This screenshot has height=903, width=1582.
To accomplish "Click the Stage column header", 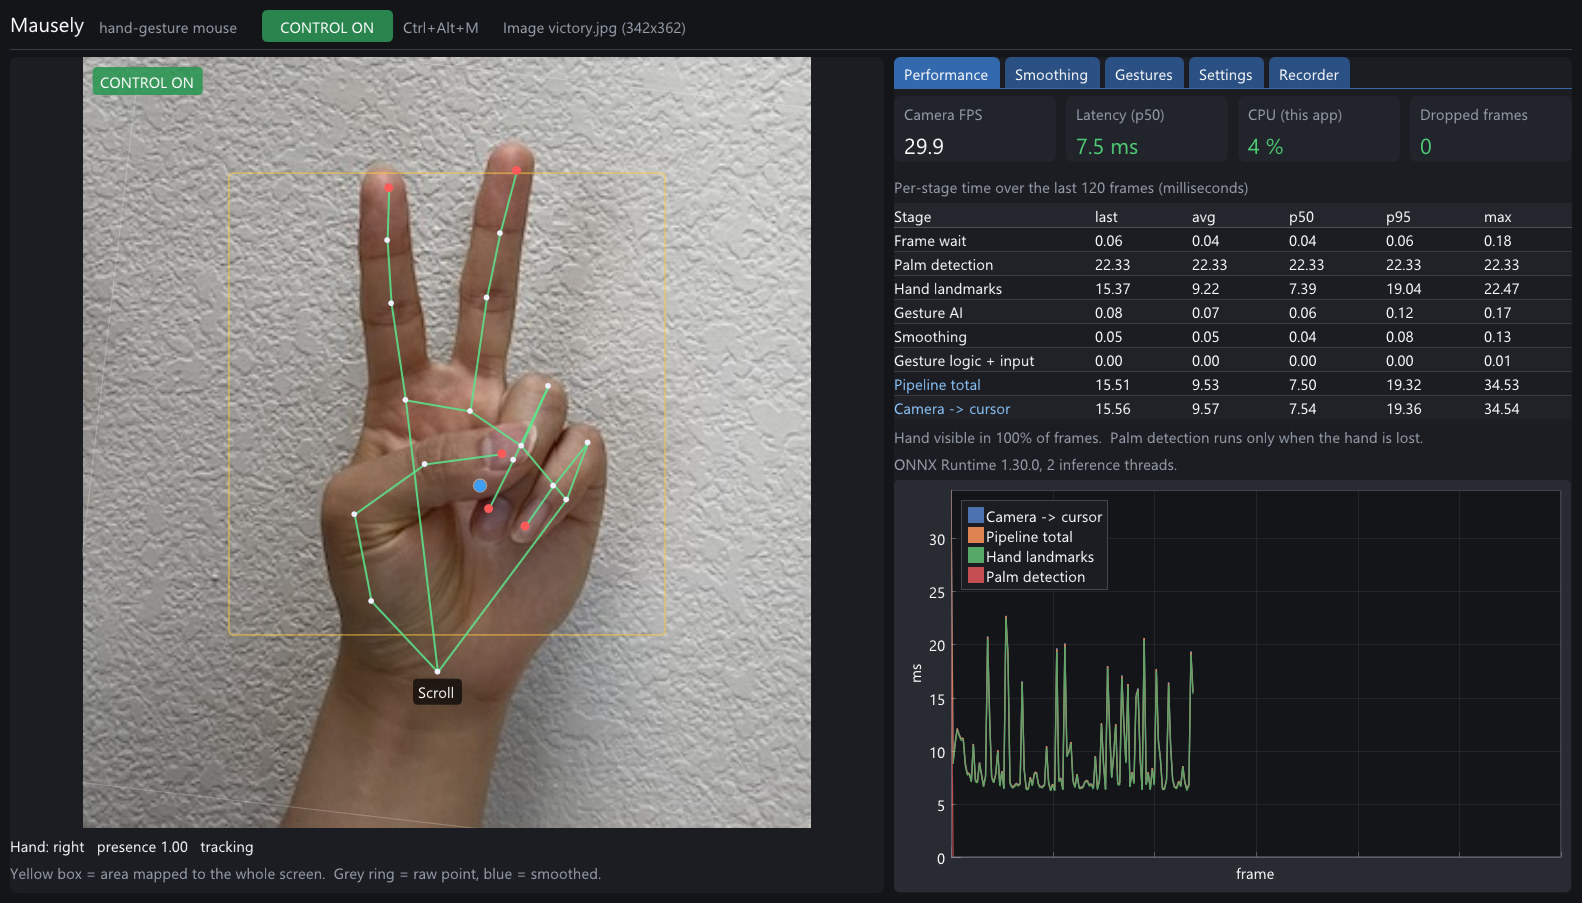I will [912, 217].
